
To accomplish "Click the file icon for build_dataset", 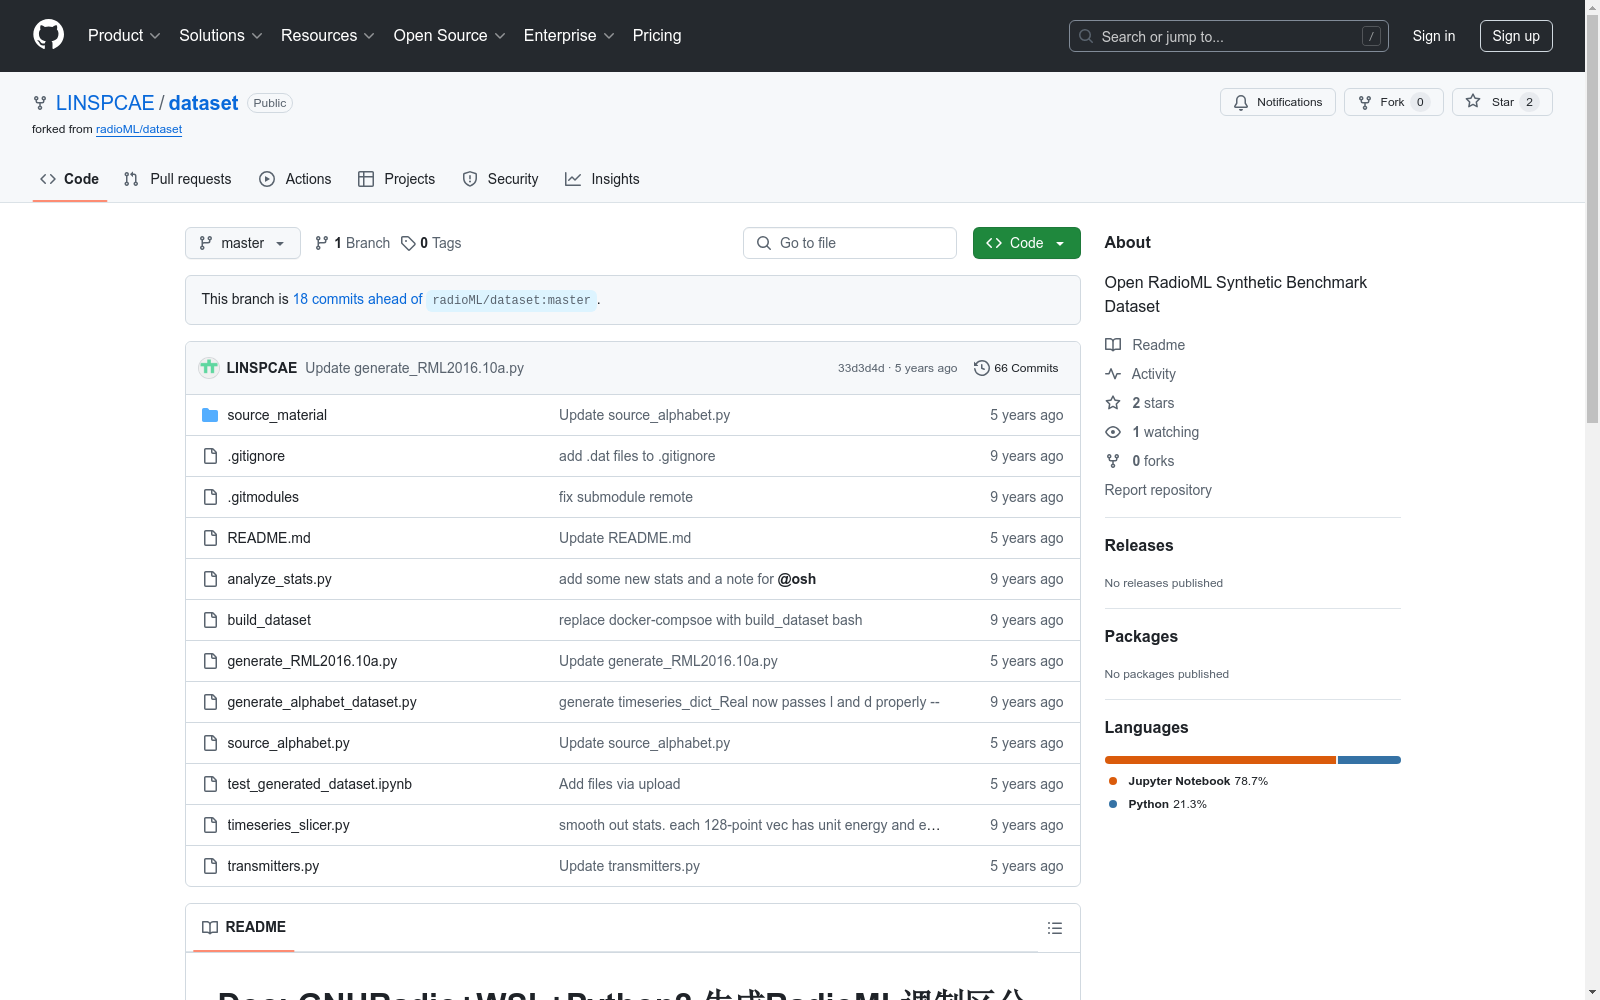I will click(210, 620).
